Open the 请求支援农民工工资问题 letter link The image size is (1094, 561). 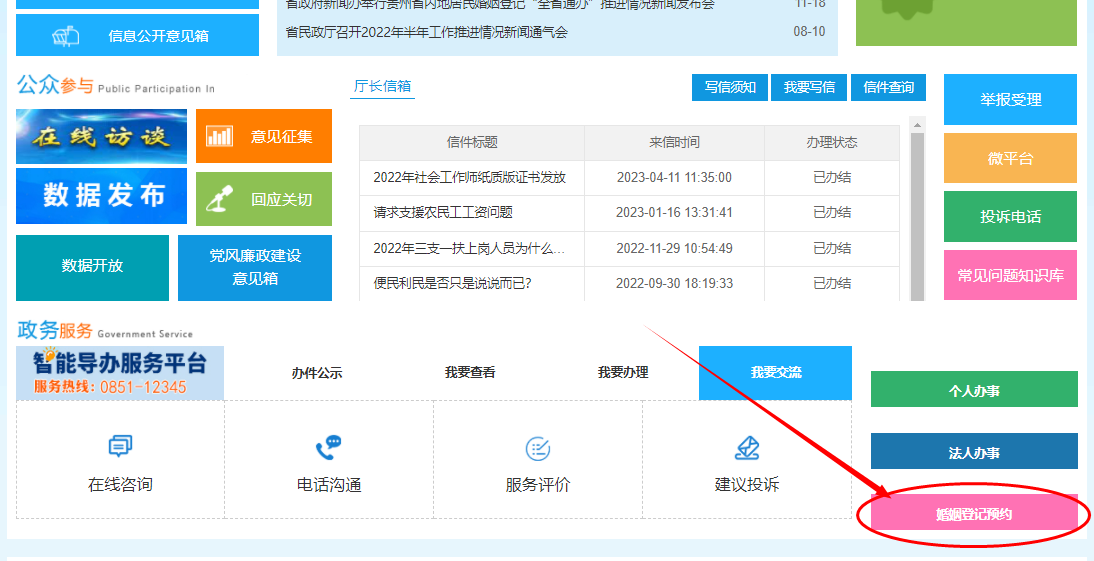tap(443, 213)
